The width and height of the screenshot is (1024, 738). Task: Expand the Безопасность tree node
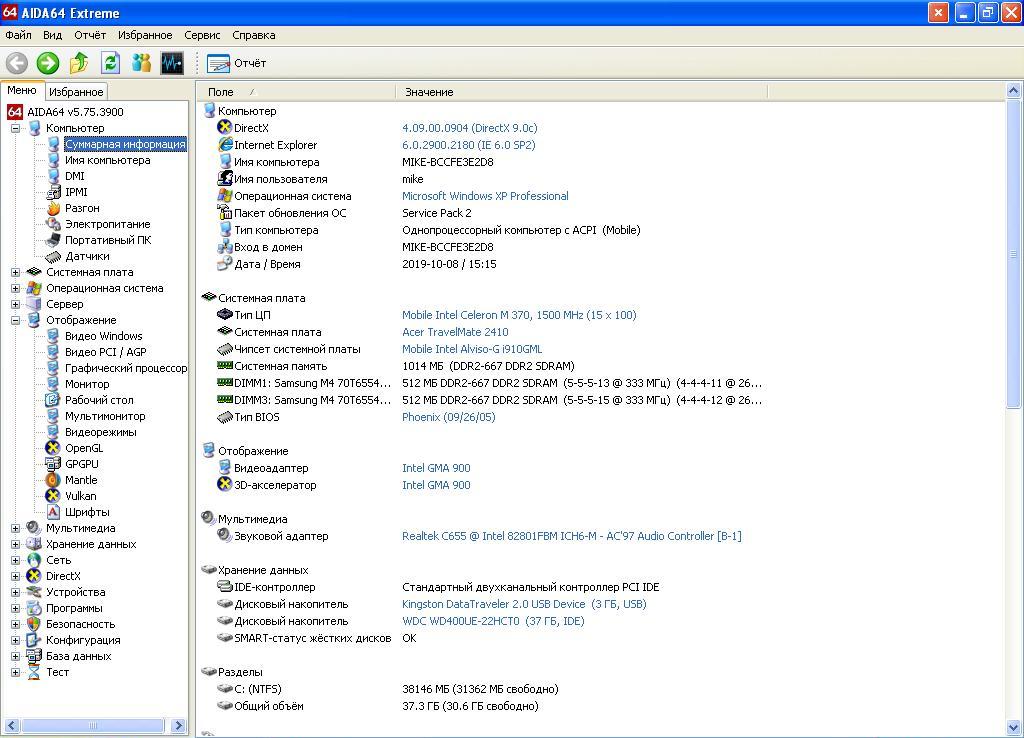coord(15,624)
